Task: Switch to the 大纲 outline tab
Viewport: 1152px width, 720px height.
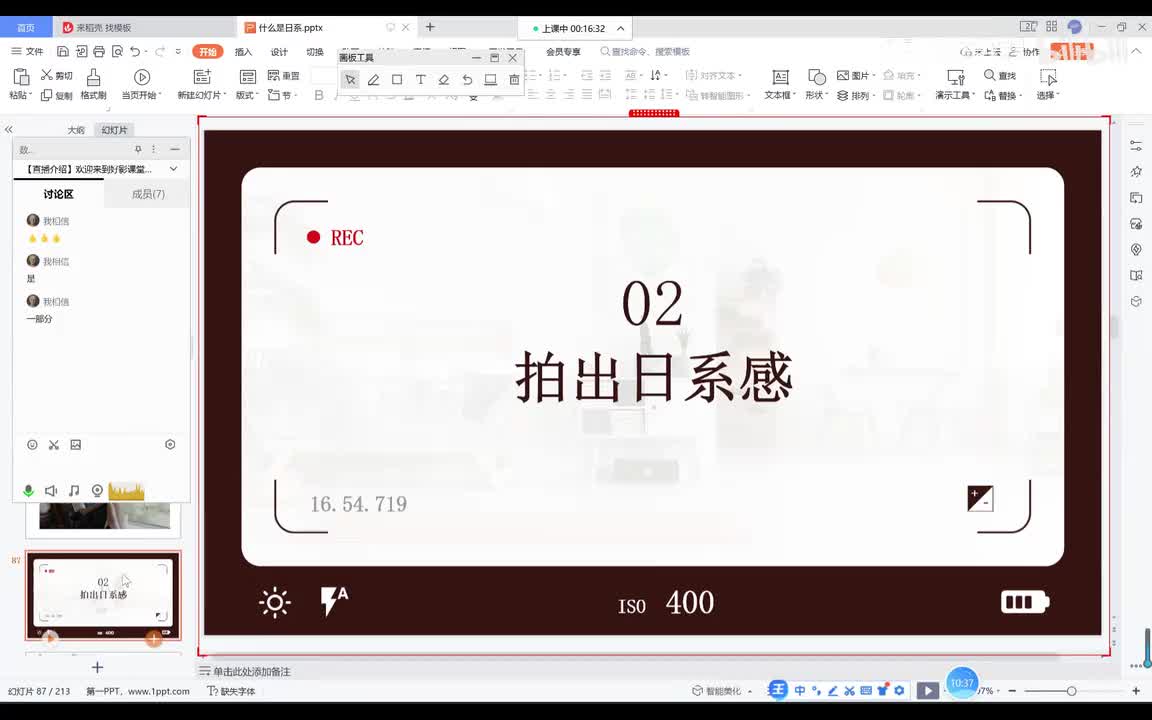Action: pos(76,130)
